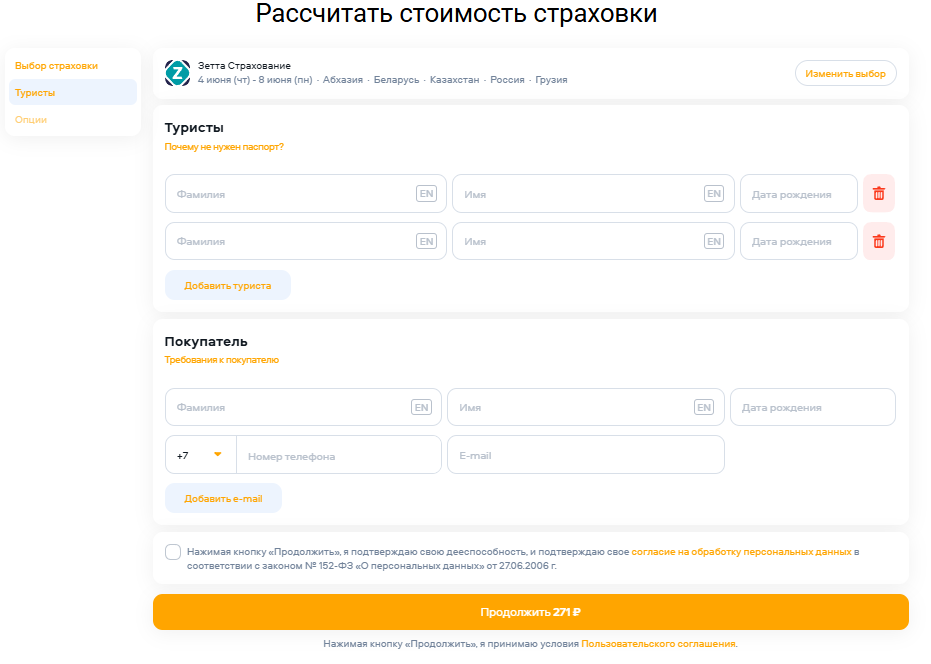Click the Номер телефона input field
Image resolution: width=931 pixels, height=664 pixels.
(x=338, y=455)
